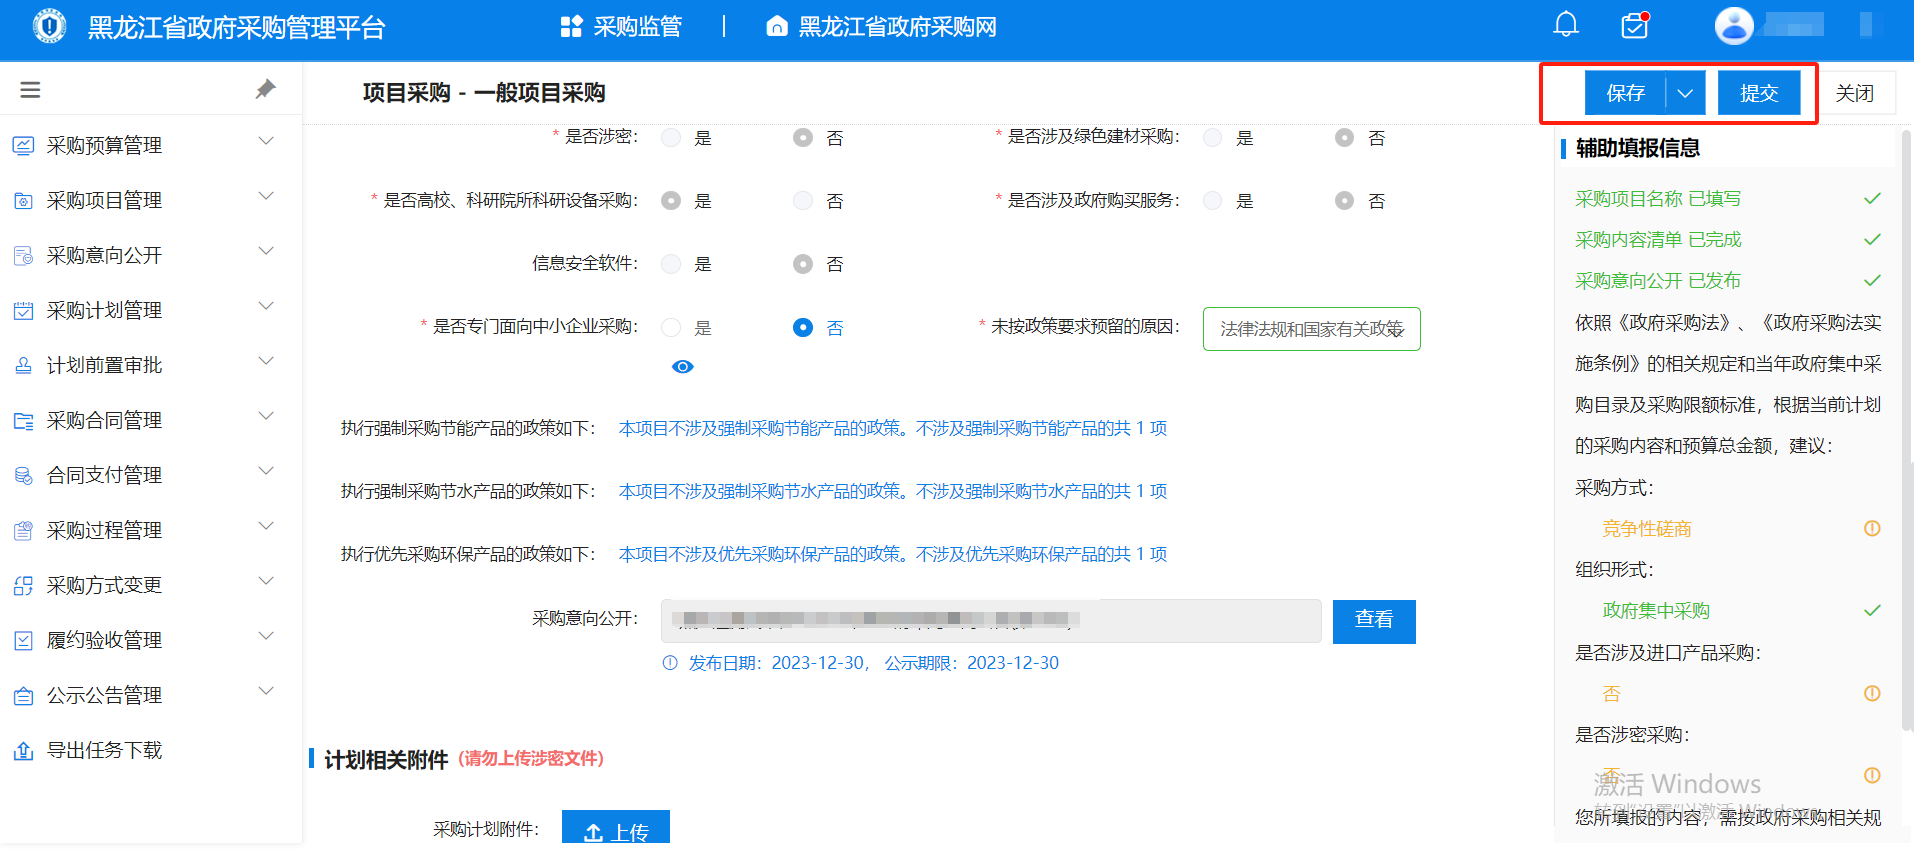Click the warning icon beside 竞争性磋商

1872,528
